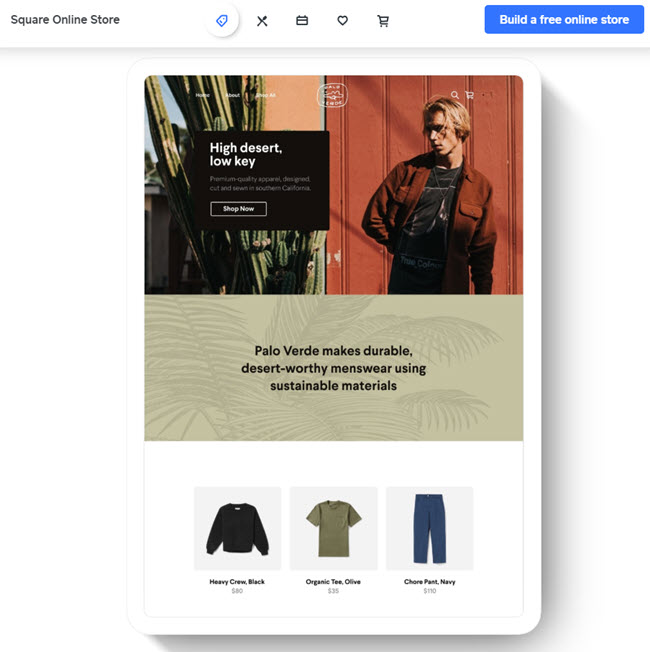Open About in preview navigation
This screenshot has height=652, width=650.
tap(232, 95)
